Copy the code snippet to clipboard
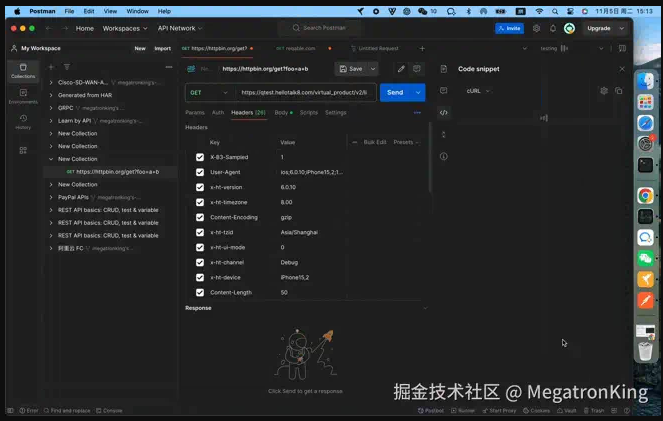Viewport: 663px width, 421px height. click(619, 90)
